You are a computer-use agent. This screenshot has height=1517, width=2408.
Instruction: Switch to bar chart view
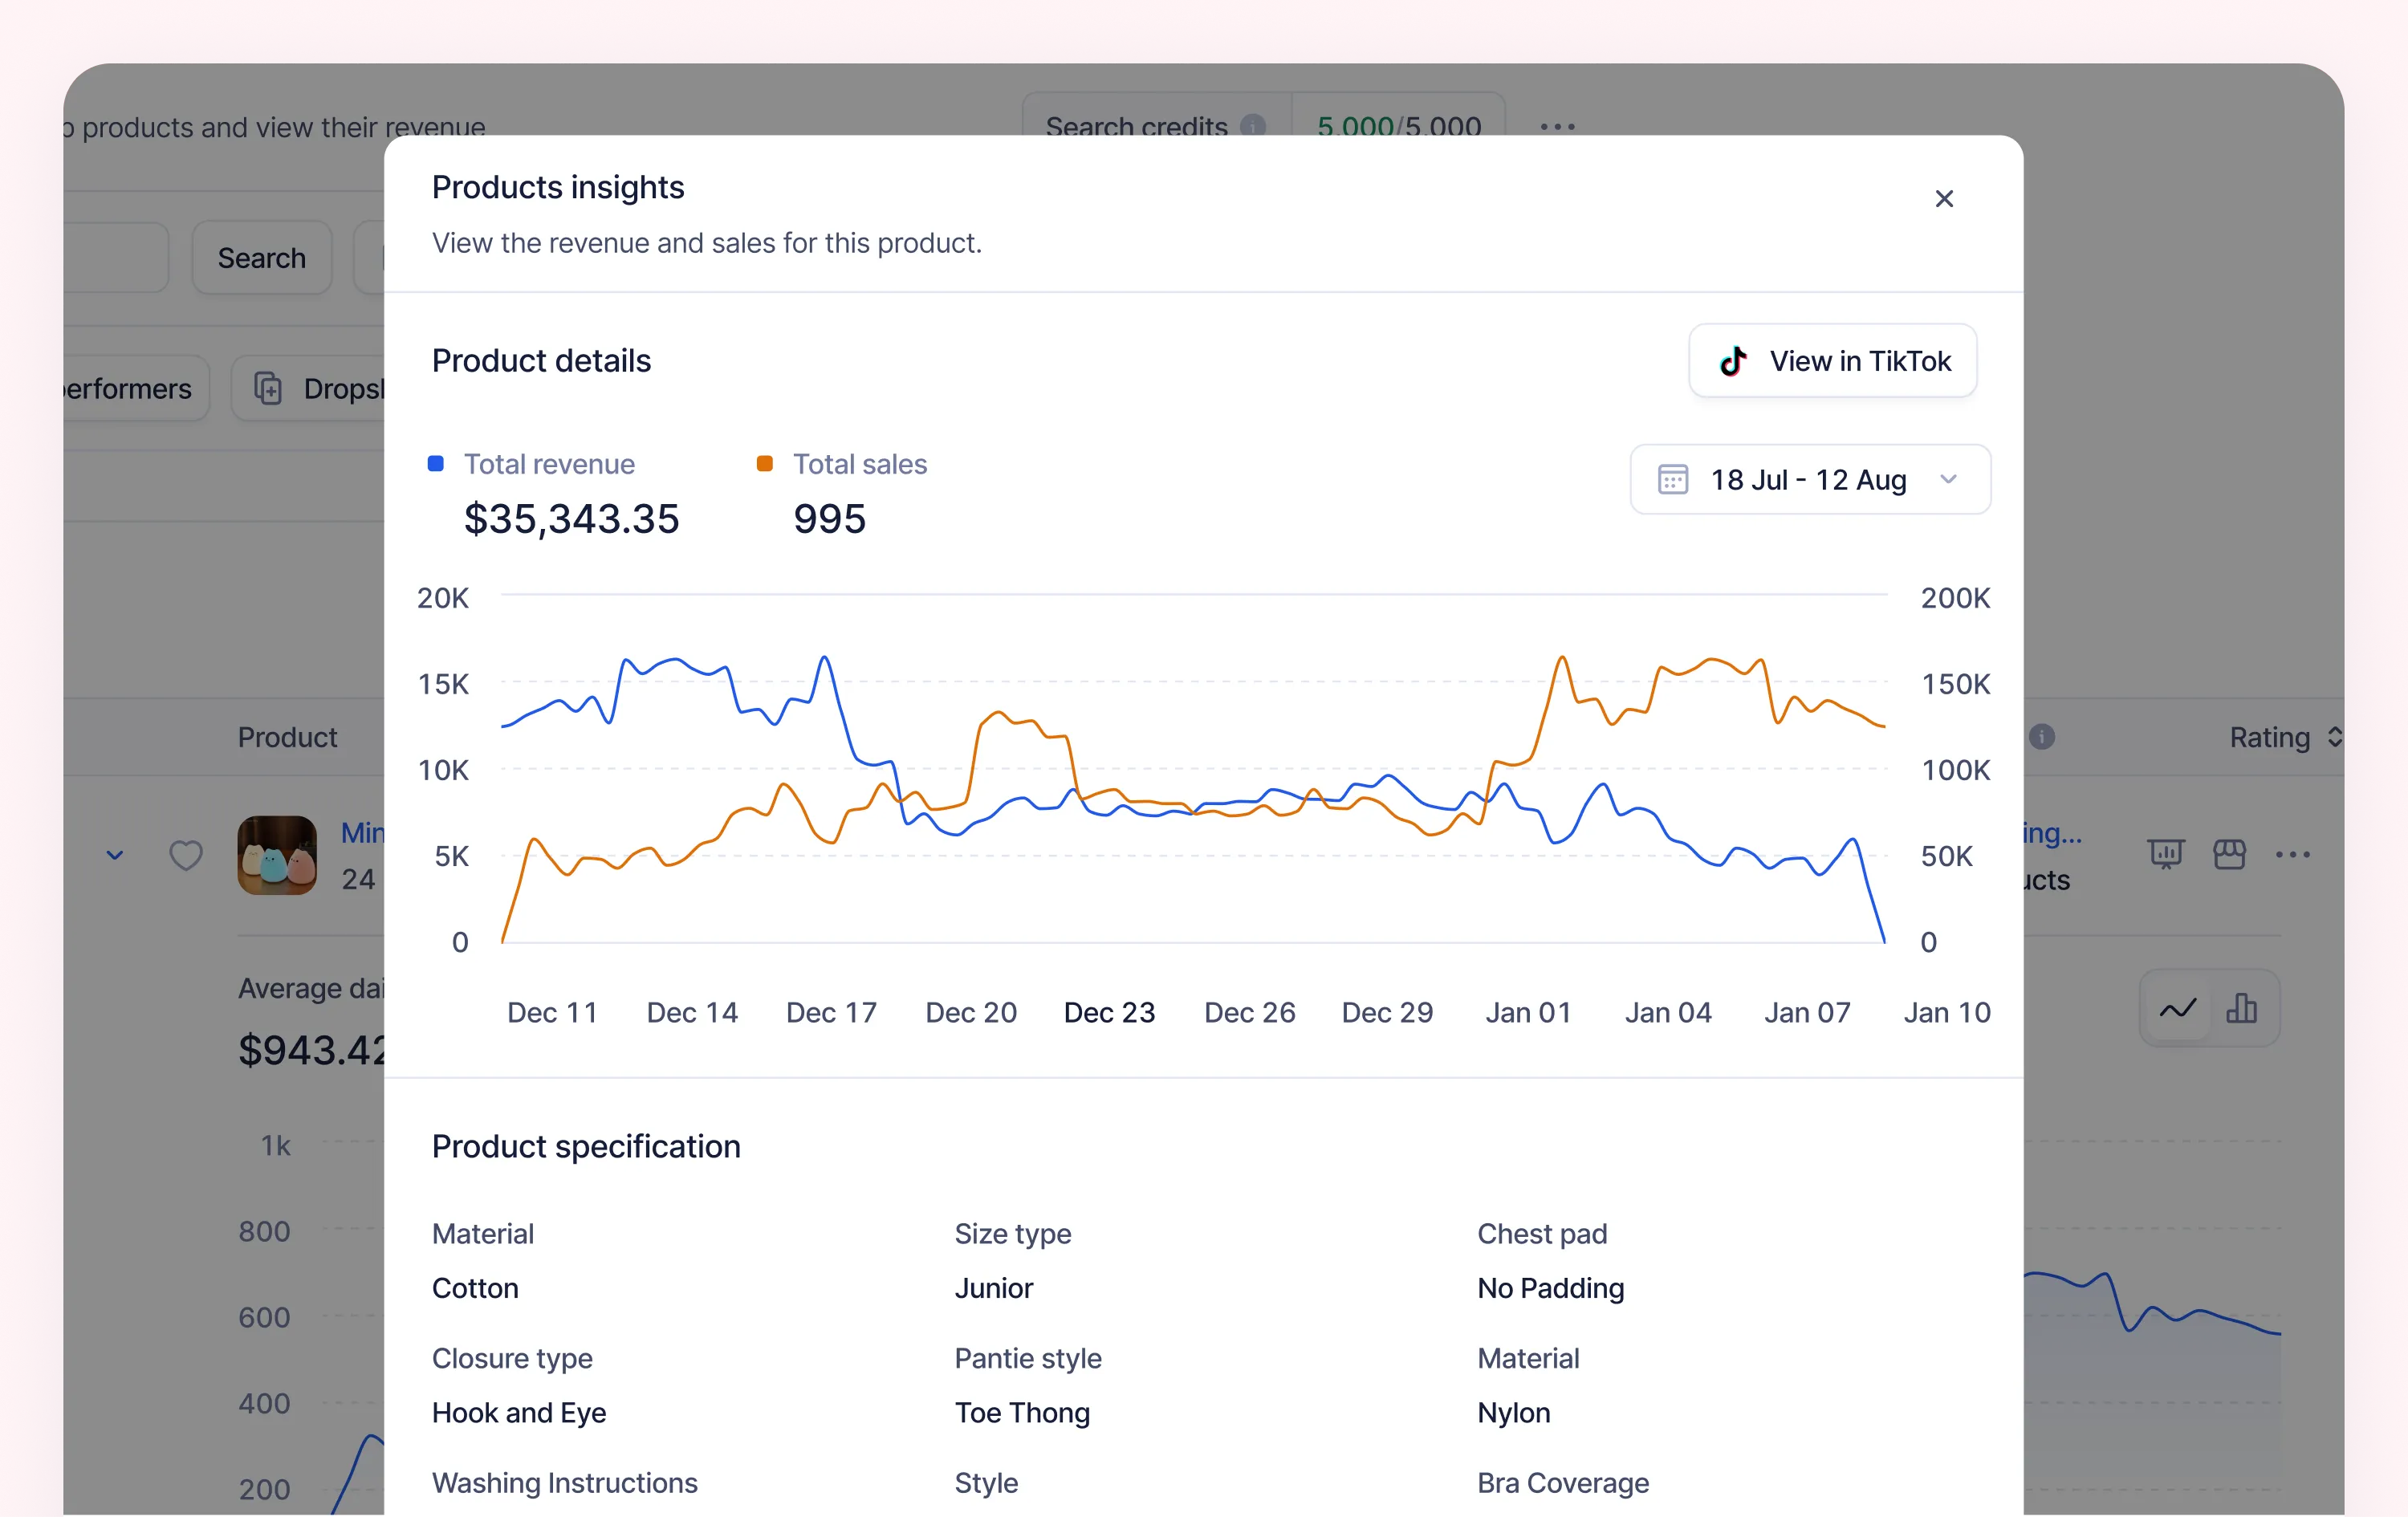(2241, 1008)
